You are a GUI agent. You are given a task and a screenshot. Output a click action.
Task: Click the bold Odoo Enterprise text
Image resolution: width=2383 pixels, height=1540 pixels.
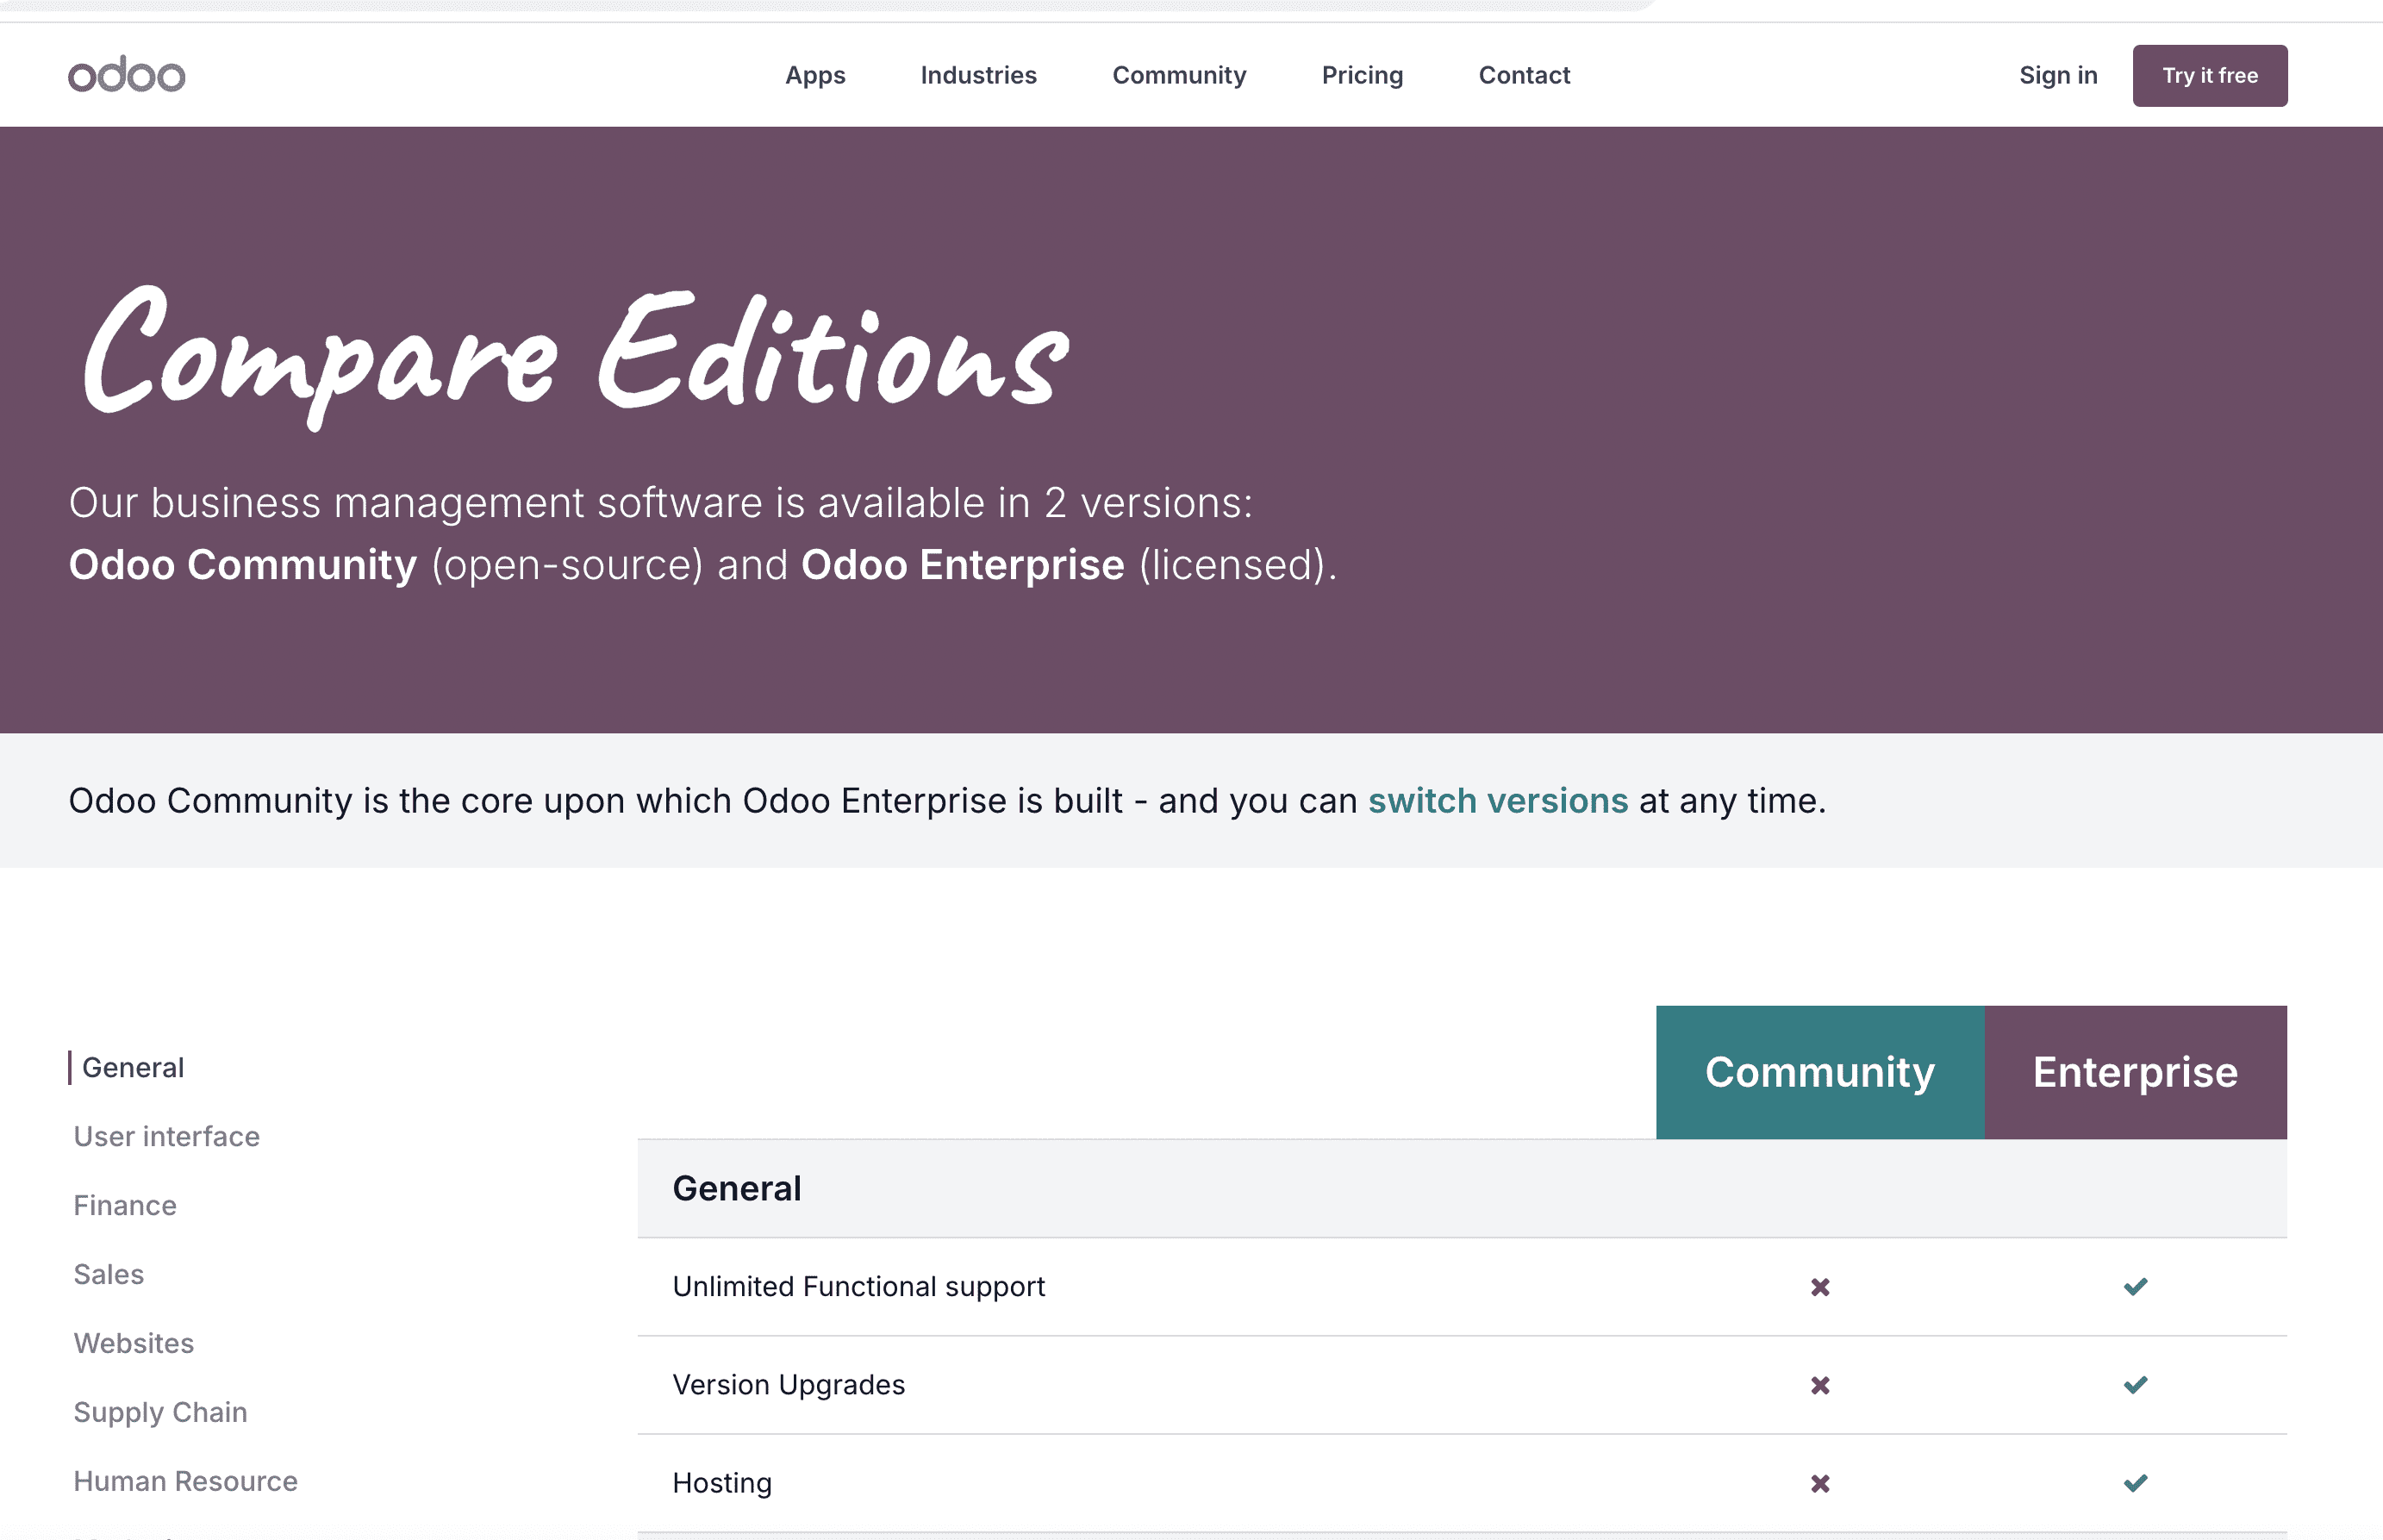[963, 565]
